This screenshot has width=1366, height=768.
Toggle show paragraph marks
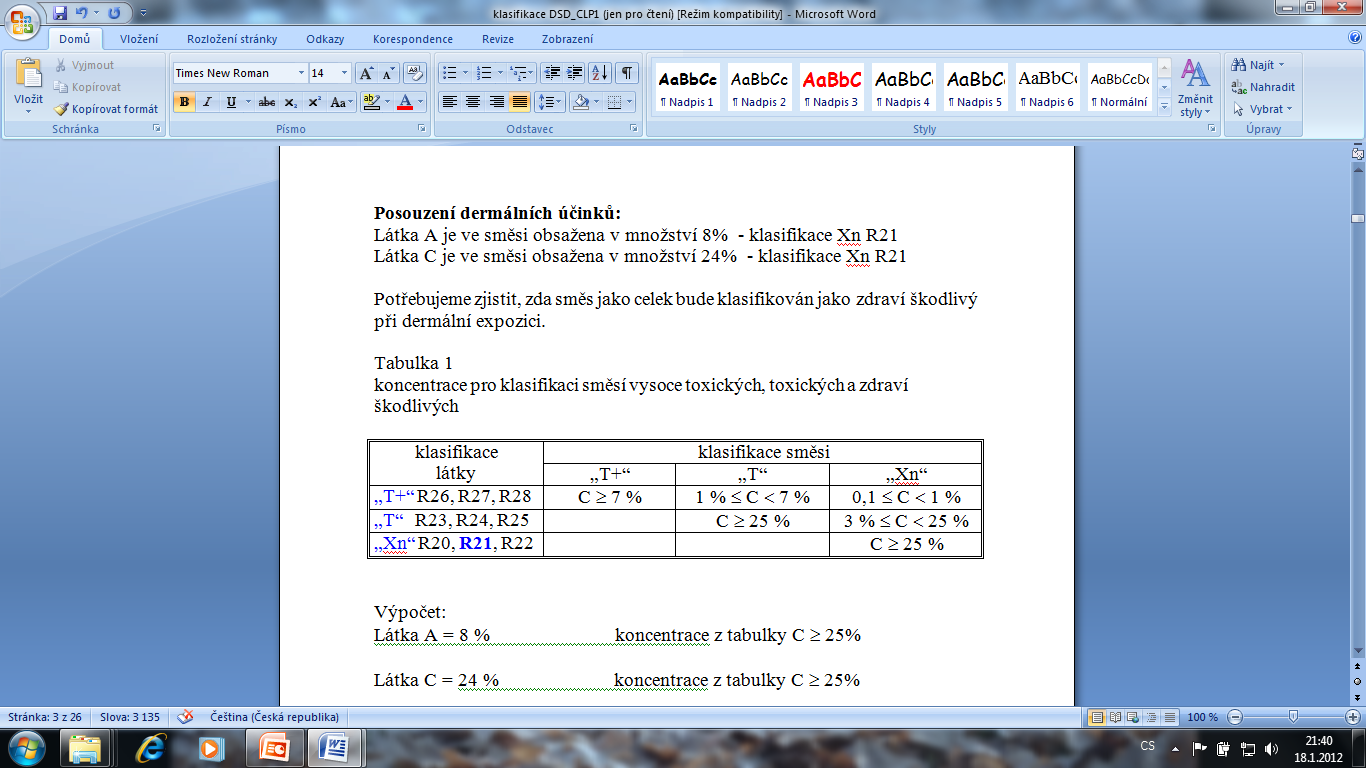pyautogui.click(x=627, y=73)
